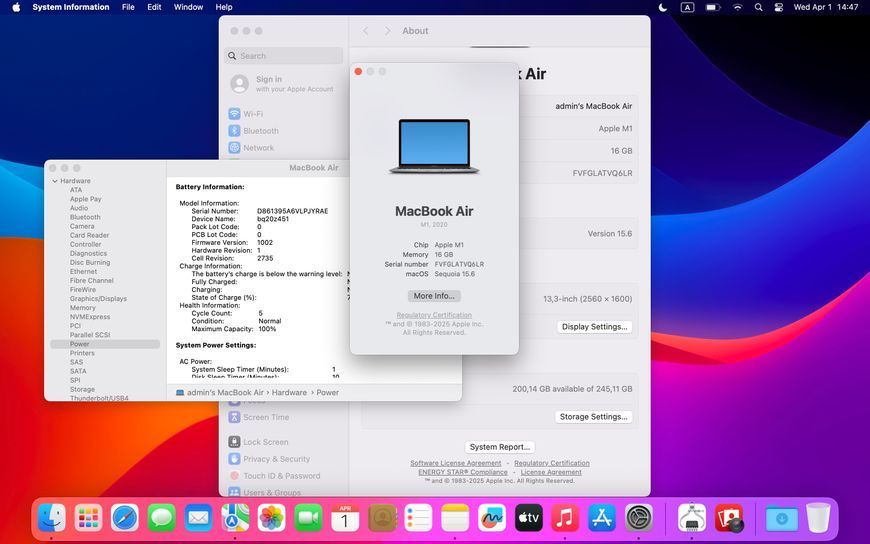Open System Settings dock icon

(639, 518)
